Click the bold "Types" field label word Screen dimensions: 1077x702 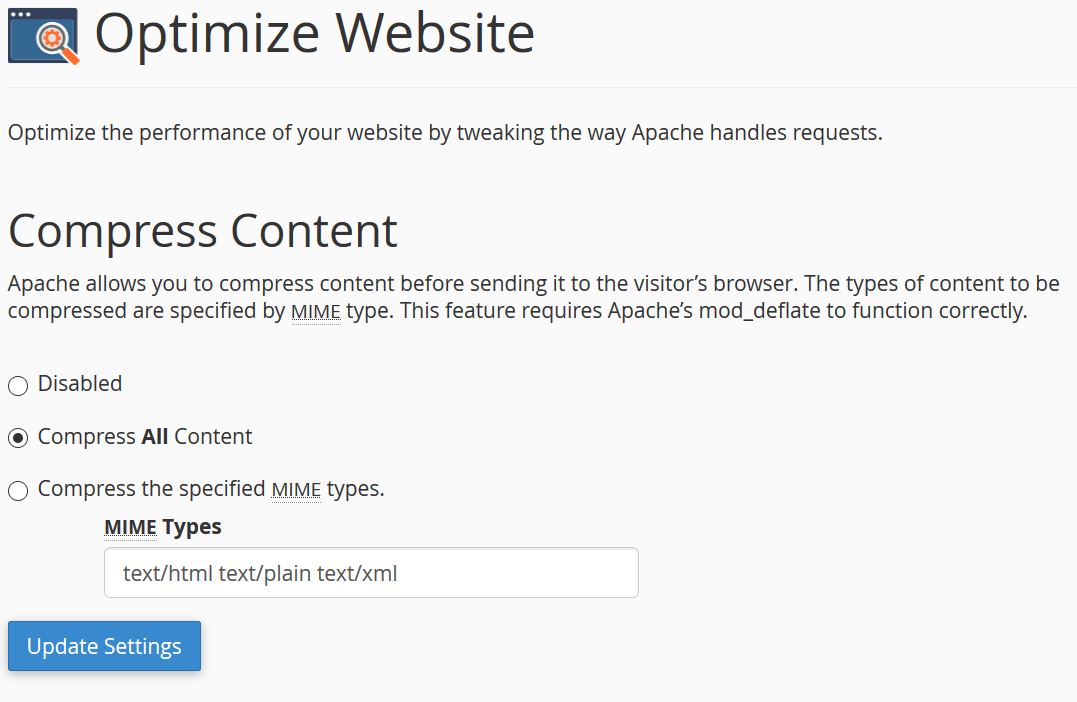(x=192, y=526)
